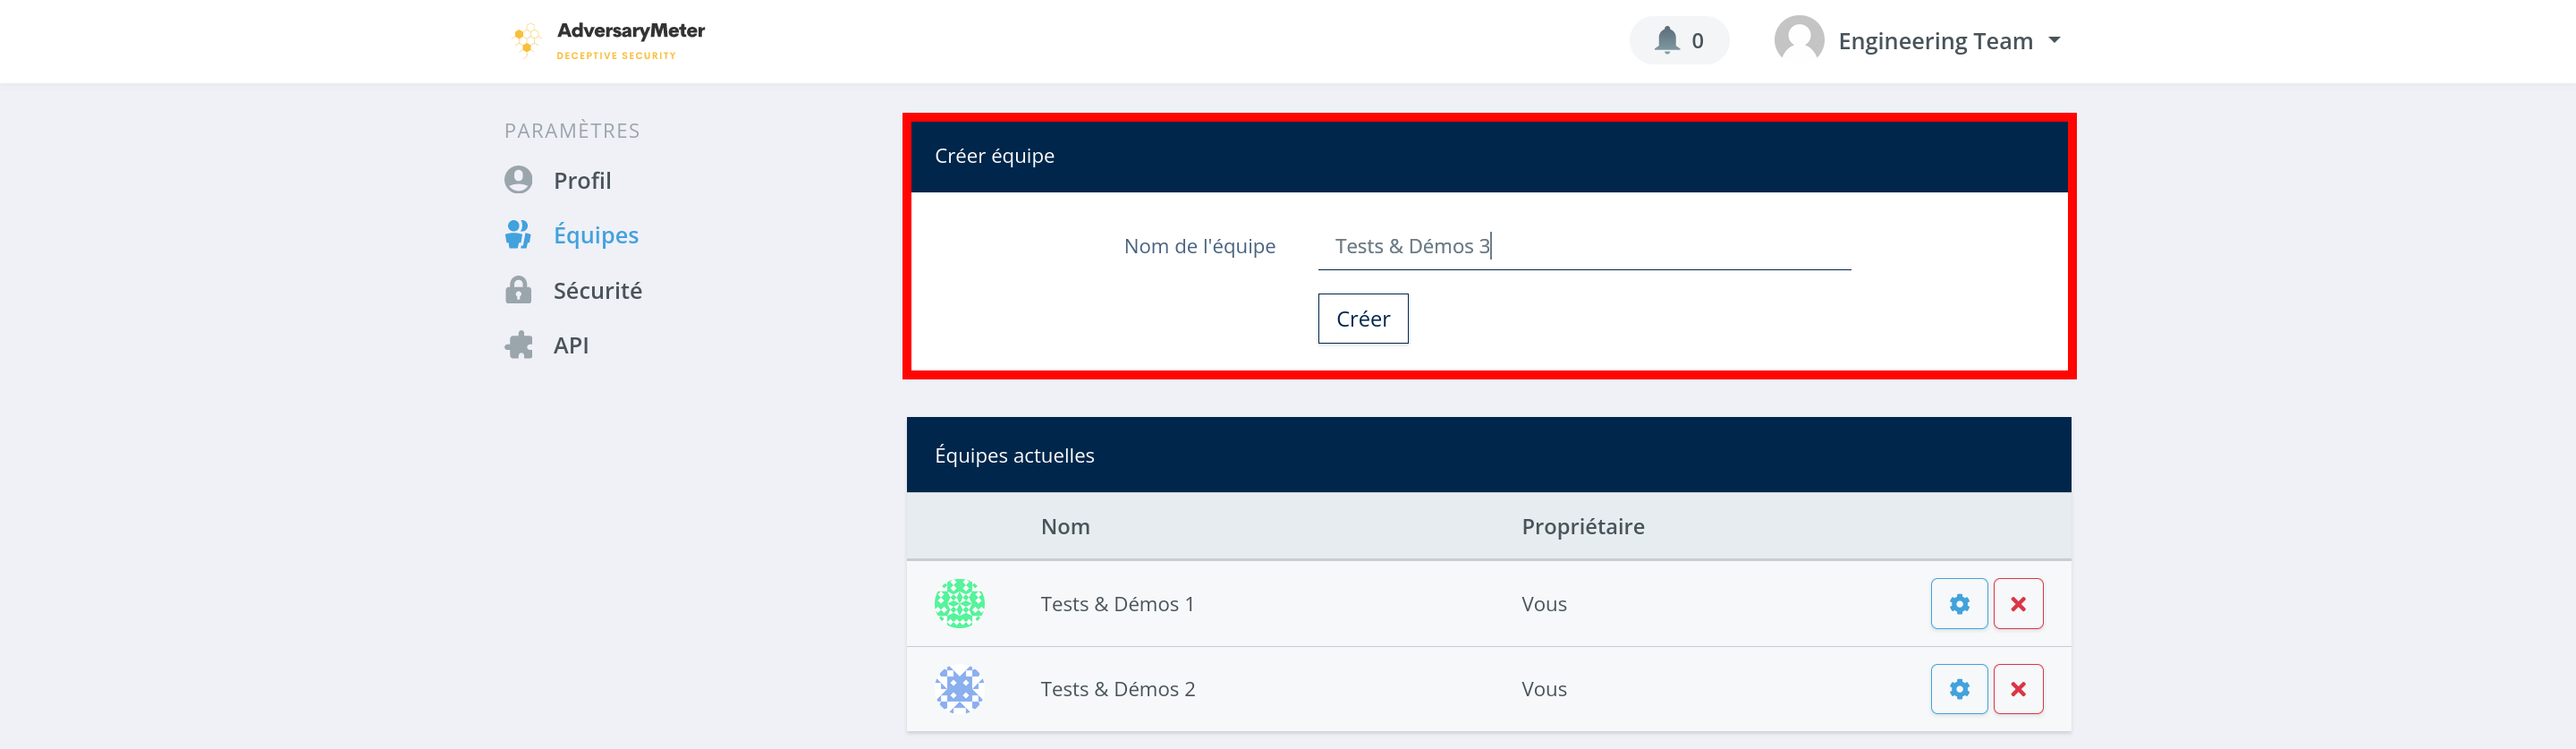
Task: Focus the Nom de l'équipe field
Action: (1583, 246)
